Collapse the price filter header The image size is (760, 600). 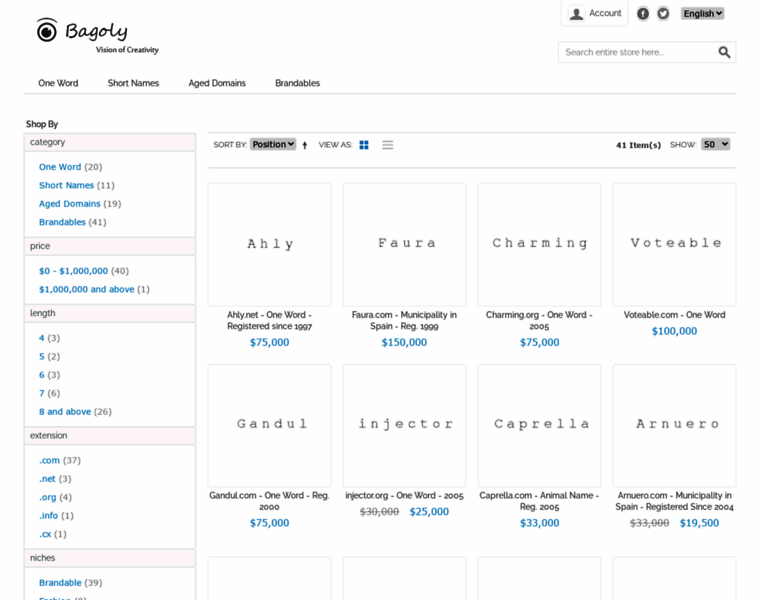(110, 246)
